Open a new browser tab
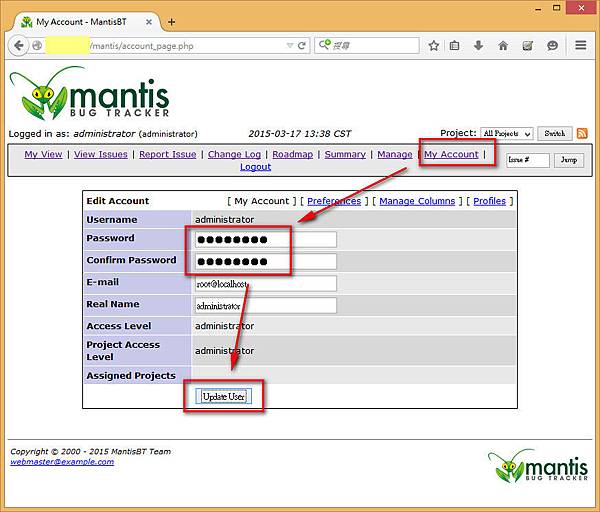 [x=171, y=22]
